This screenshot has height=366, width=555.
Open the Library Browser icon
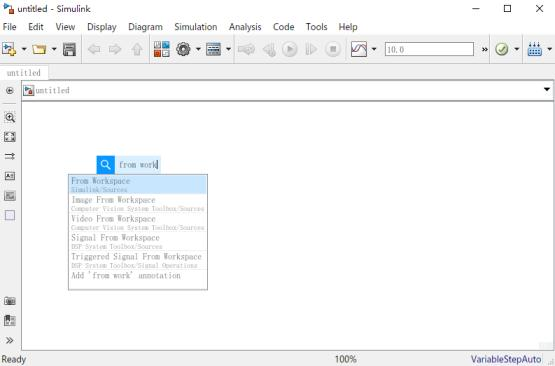161,49
